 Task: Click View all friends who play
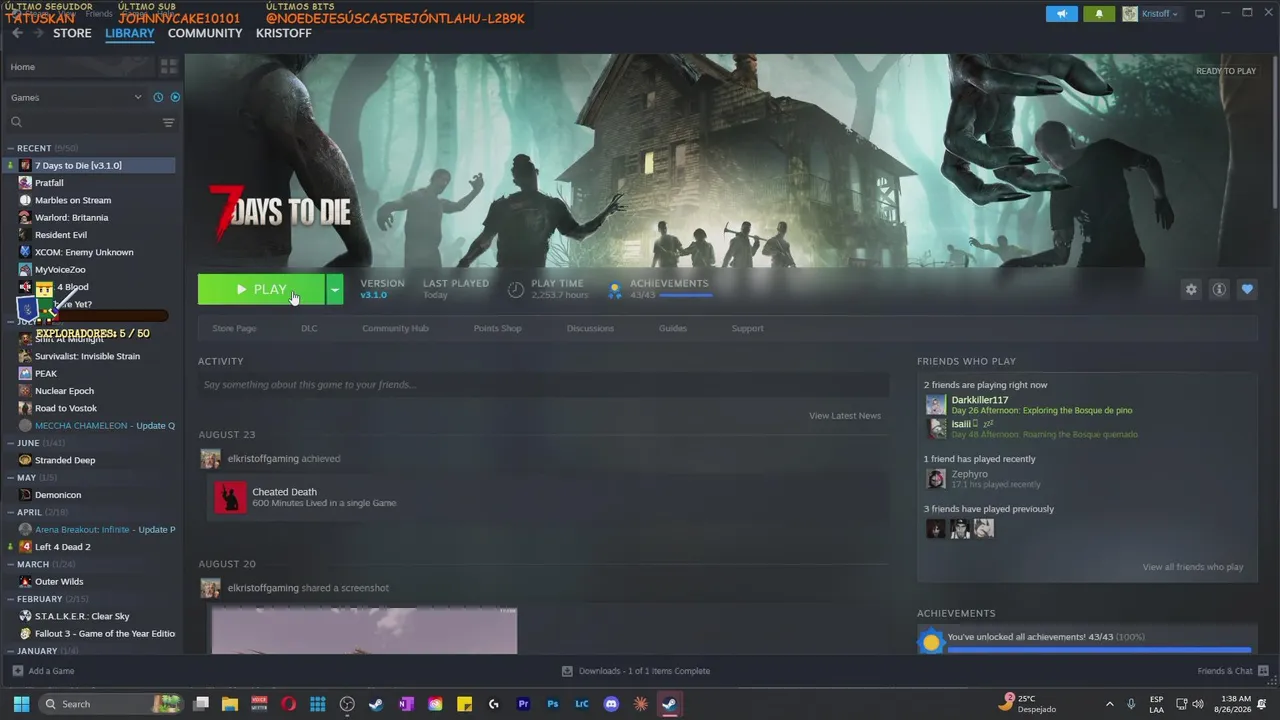1193,567
